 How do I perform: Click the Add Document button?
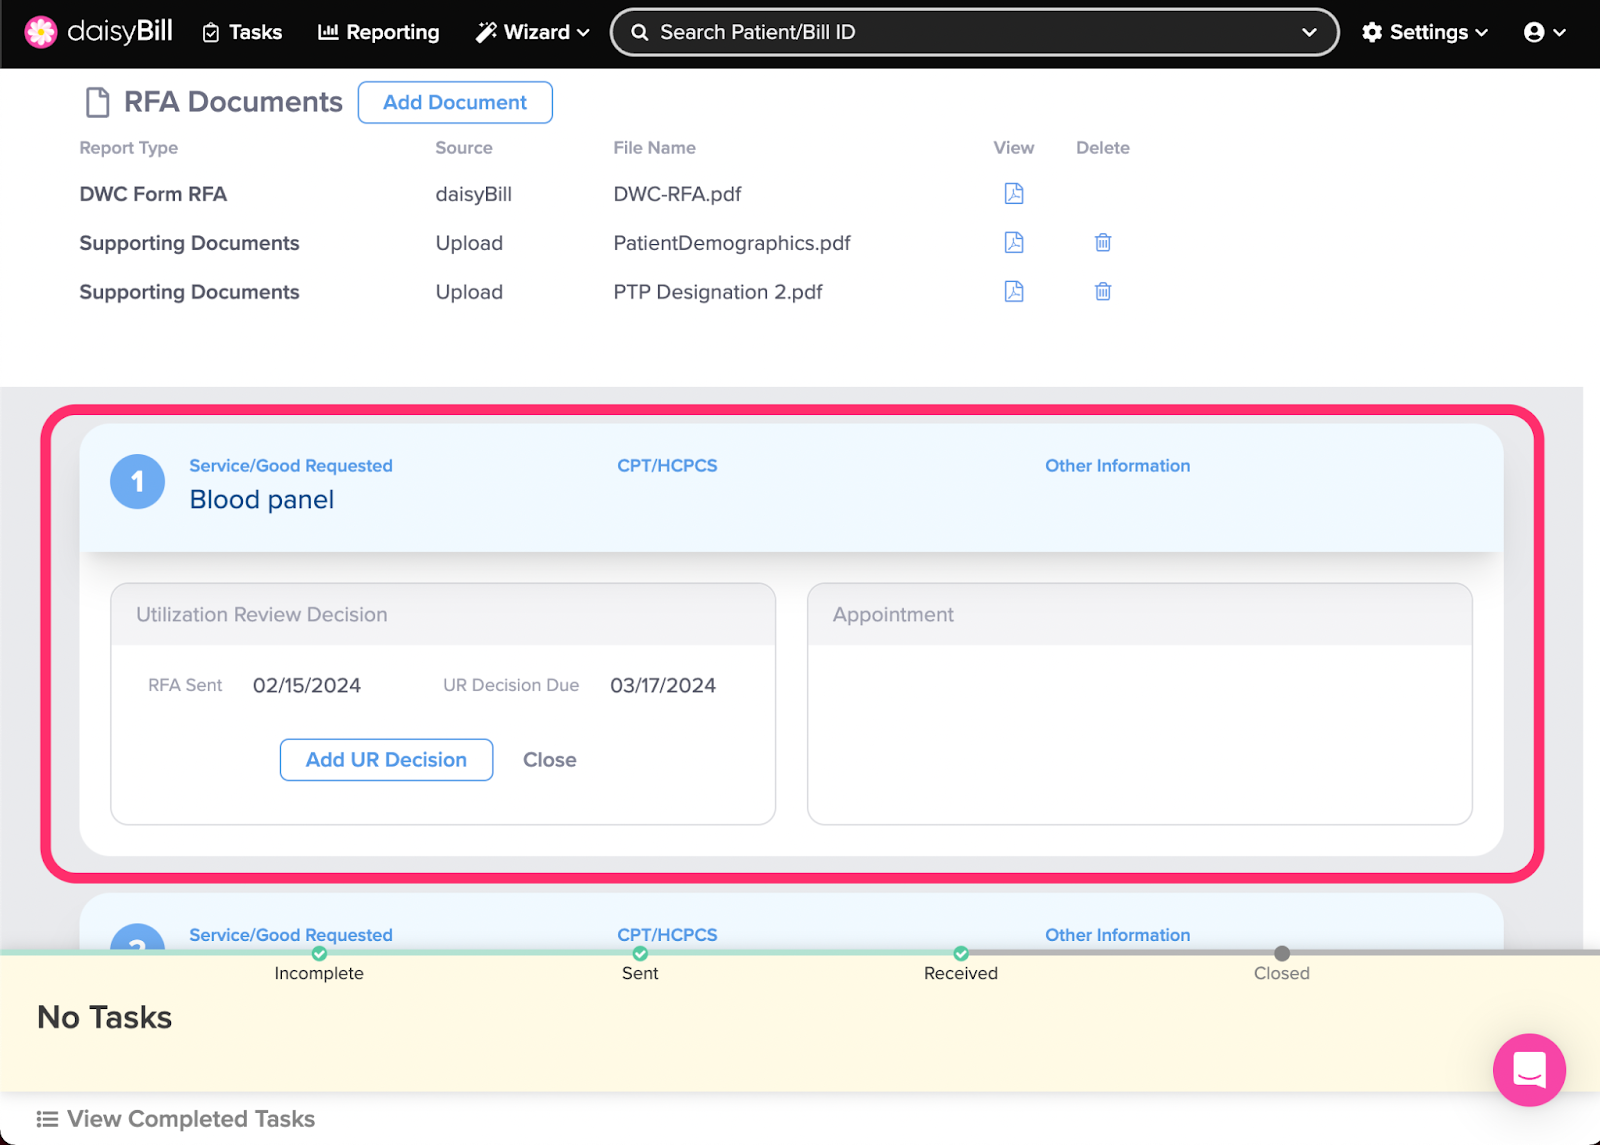coord(455,103)
